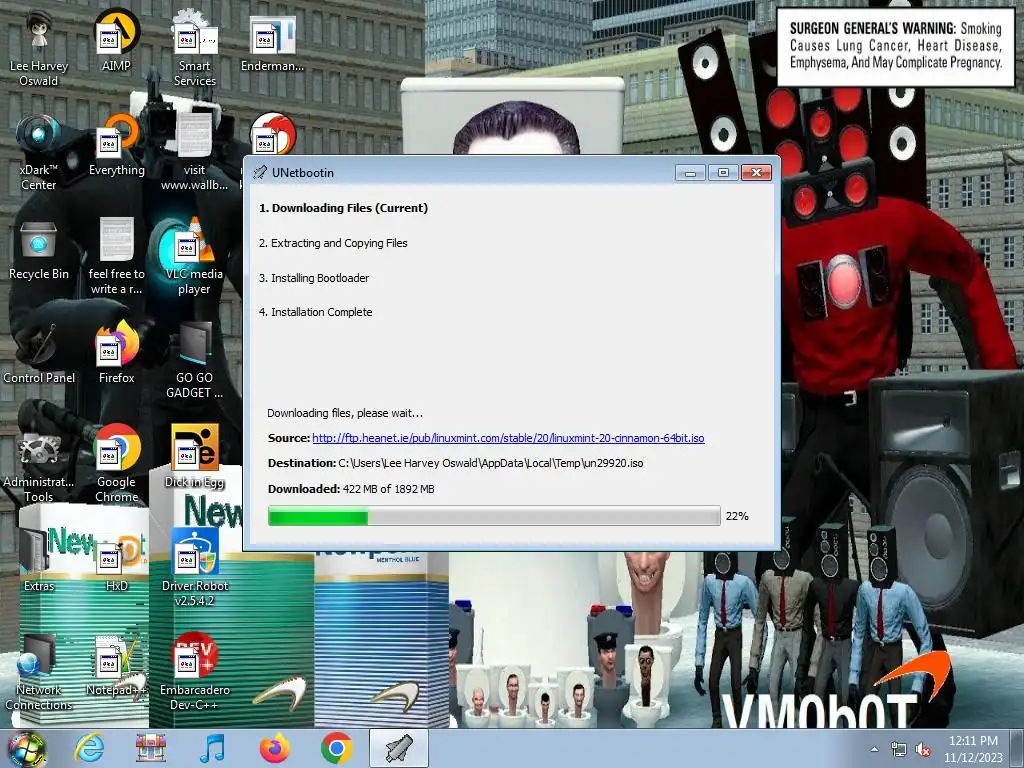The image size is (1024, 768).
Task: Open the Extras desktop folder
Action: [x=39, y=561]
